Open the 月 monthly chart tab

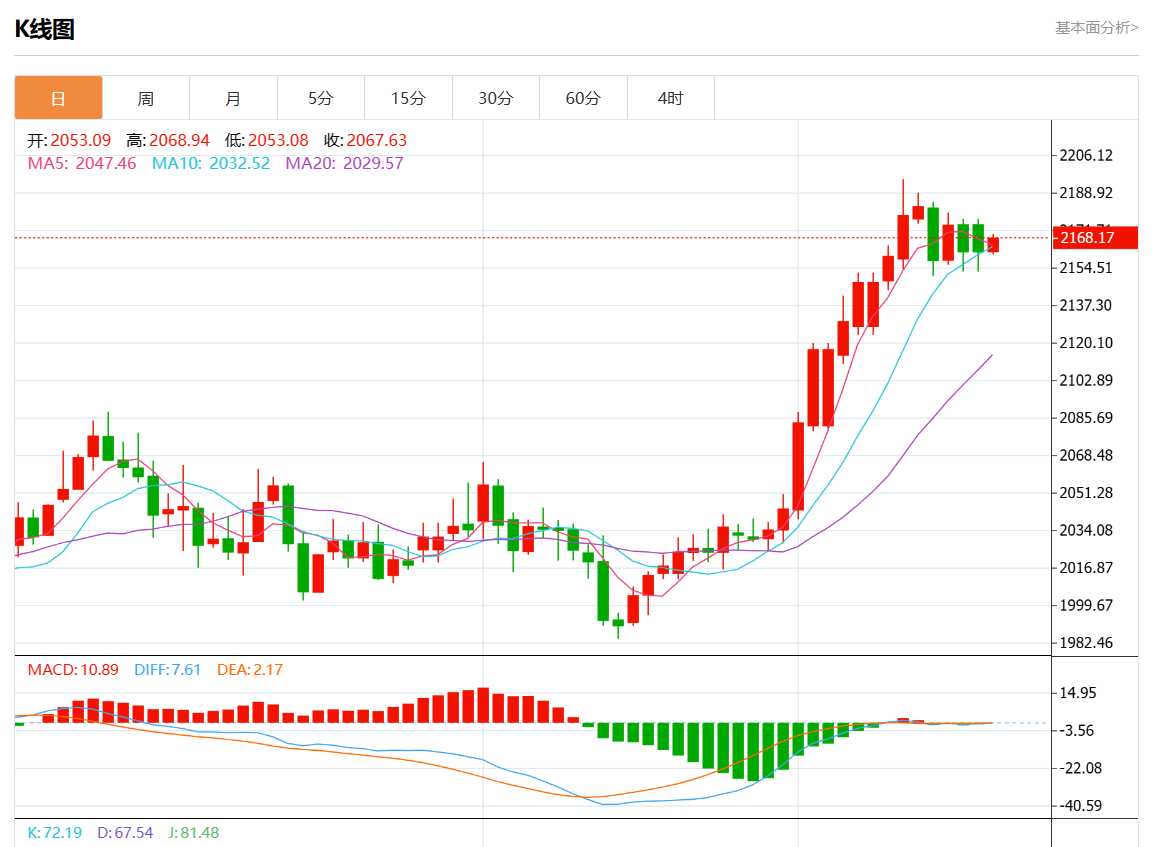pos(233,98)
